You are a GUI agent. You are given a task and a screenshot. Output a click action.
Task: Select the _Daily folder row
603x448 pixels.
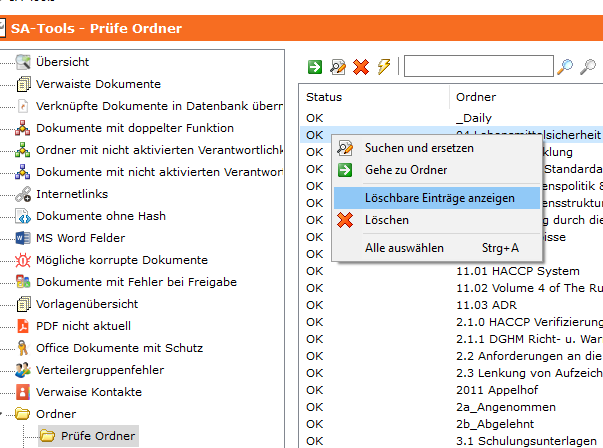[x=451, y=118]
